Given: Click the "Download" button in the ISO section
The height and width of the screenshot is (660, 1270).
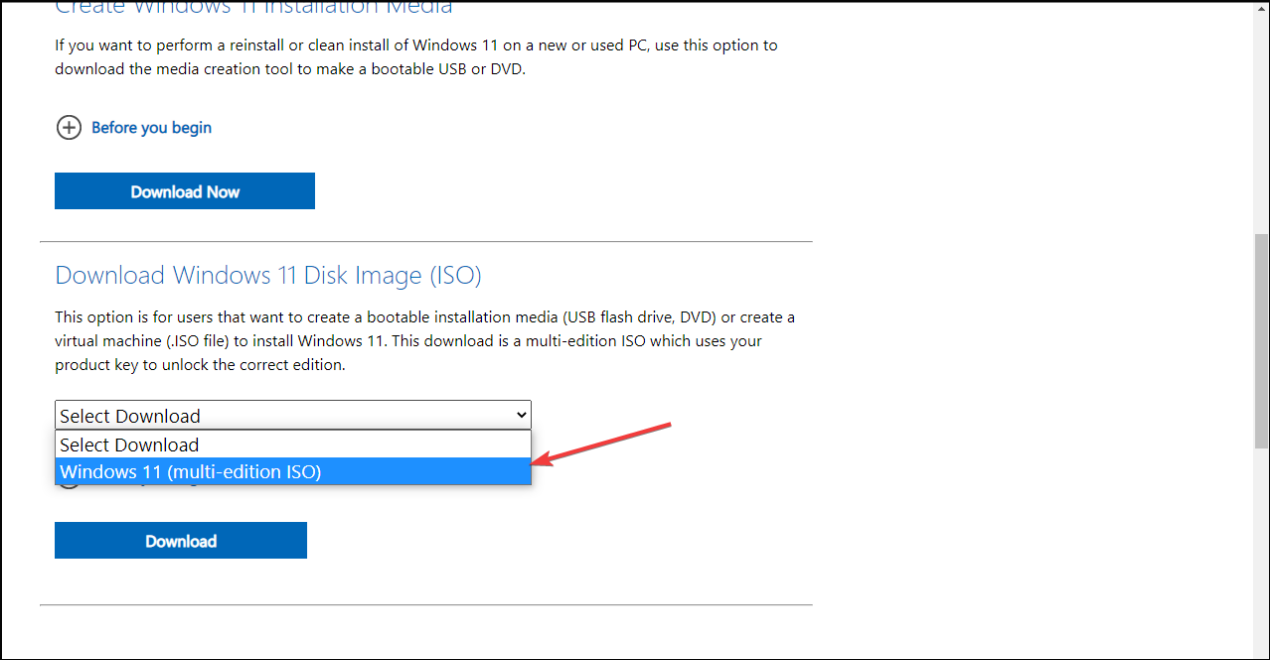Looking at the screenshot, I should [180, 540].
